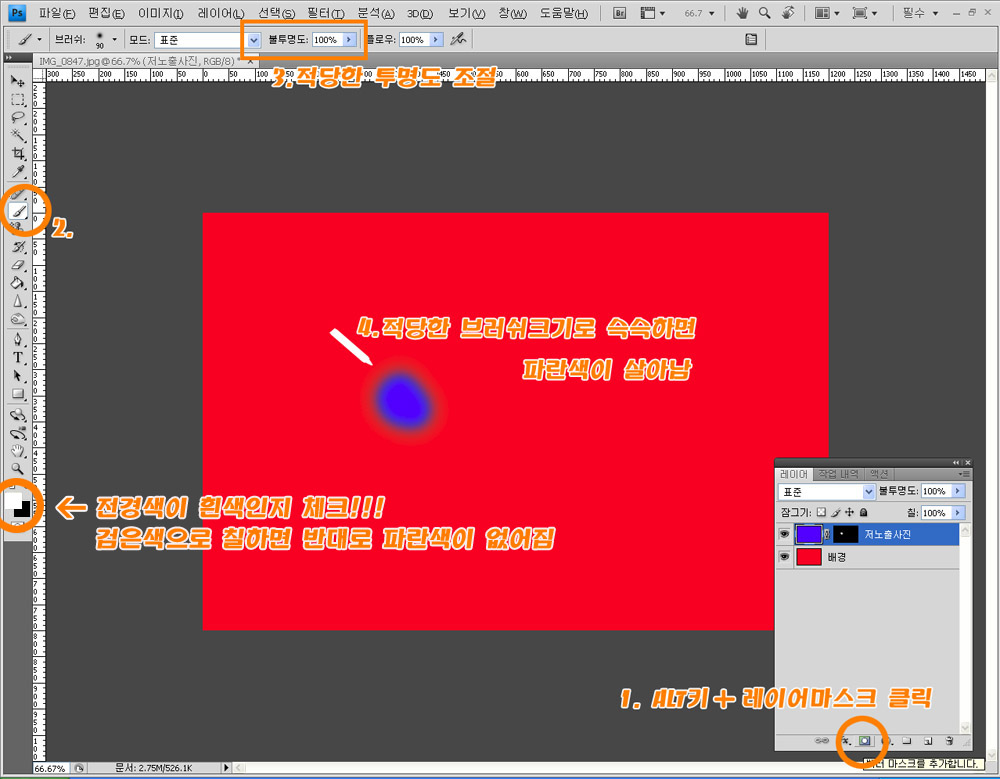
Task: Open the layer fill slider arrow
Action: (x=958, y=513)
